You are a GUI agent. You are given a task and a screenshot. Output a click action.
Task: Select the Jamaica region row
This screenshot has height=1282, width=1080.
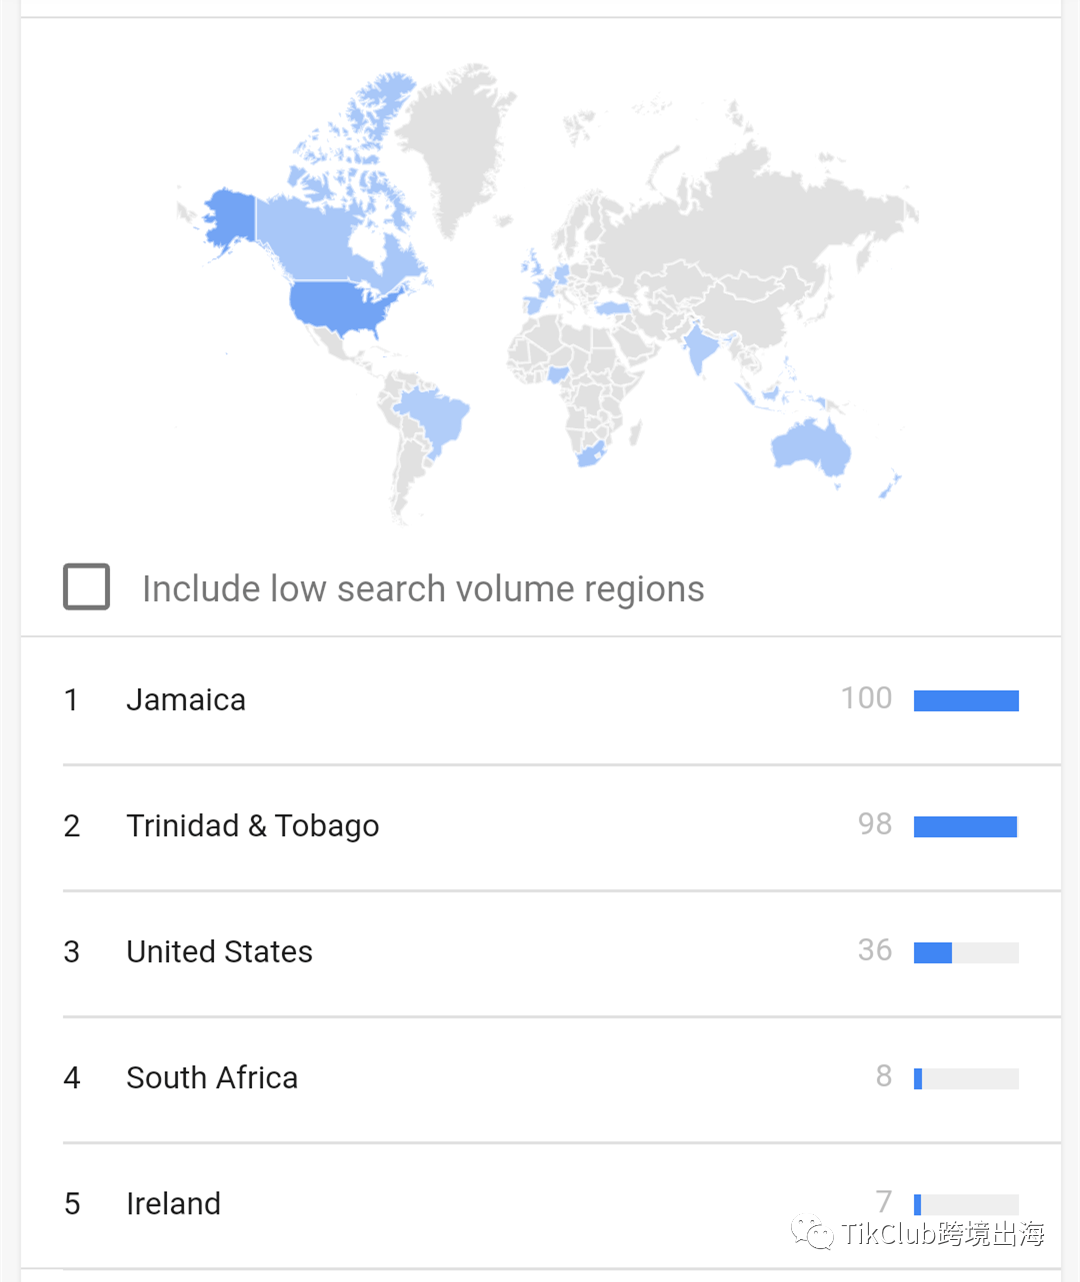point(541,700)
